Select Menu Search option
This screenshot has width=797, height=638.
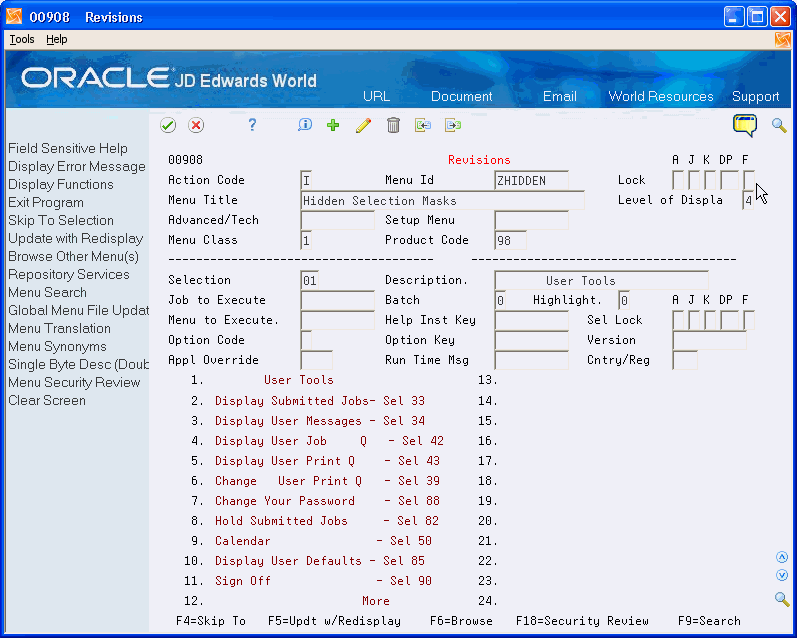(47, 293)
